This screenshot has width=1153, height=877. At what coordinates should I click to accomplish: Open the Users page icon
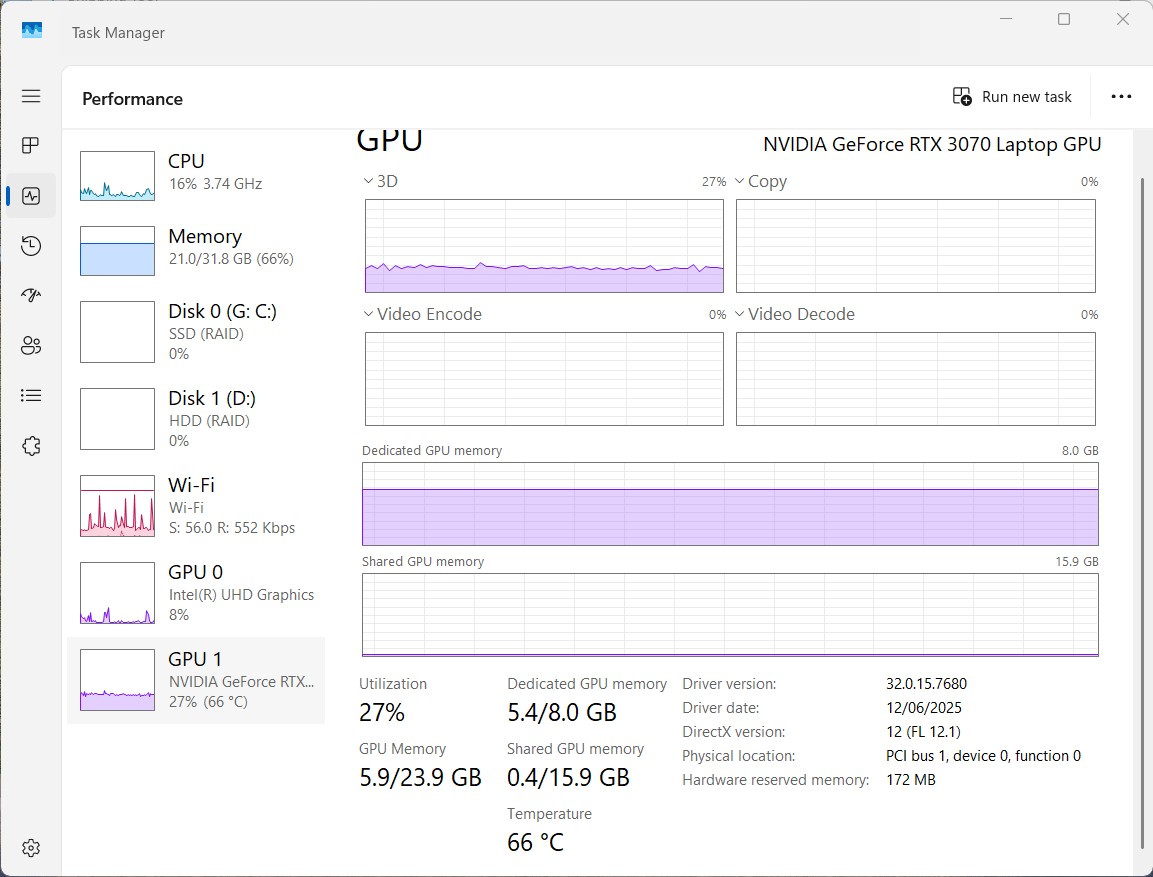31,346
